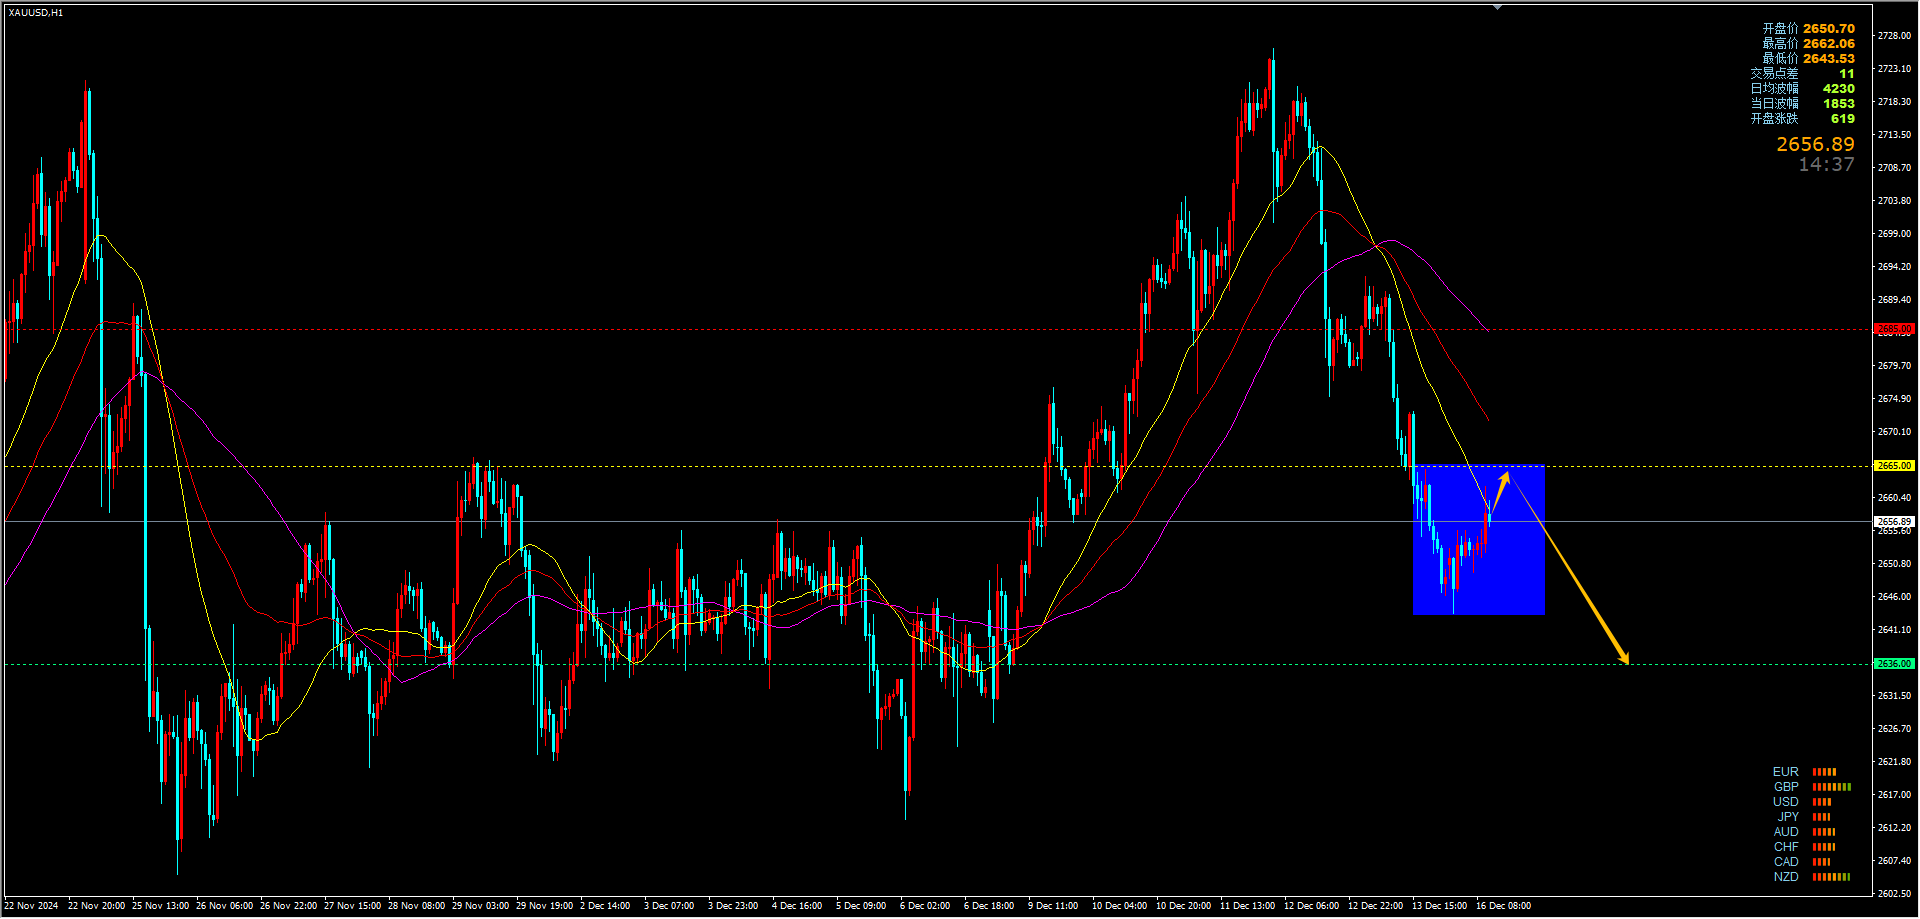Click the 2699.00 price scale label
The width and height of the screenshot is (1920, 919).
pos(1894,234)
